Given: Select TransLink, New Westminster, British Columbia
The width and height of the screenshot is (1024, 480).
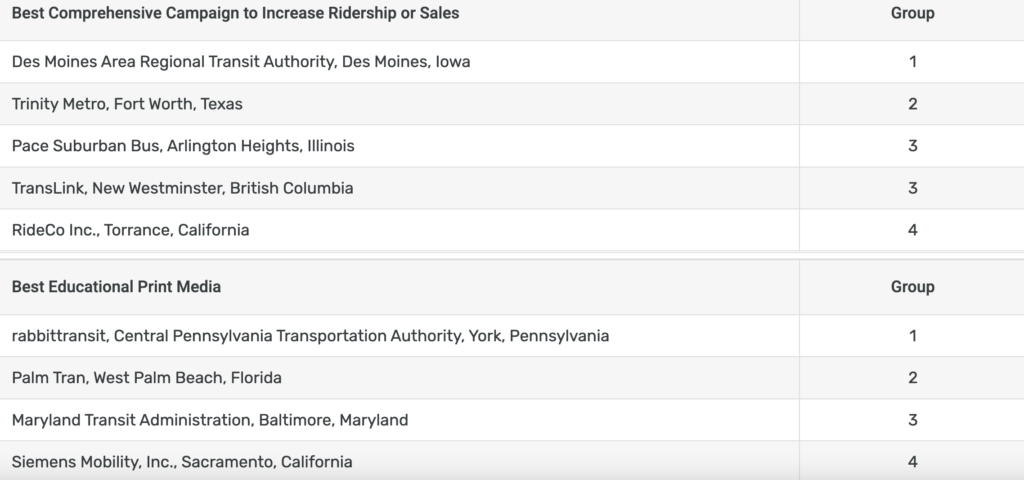Looking at the screenshot, I should [x=182, y=188].
